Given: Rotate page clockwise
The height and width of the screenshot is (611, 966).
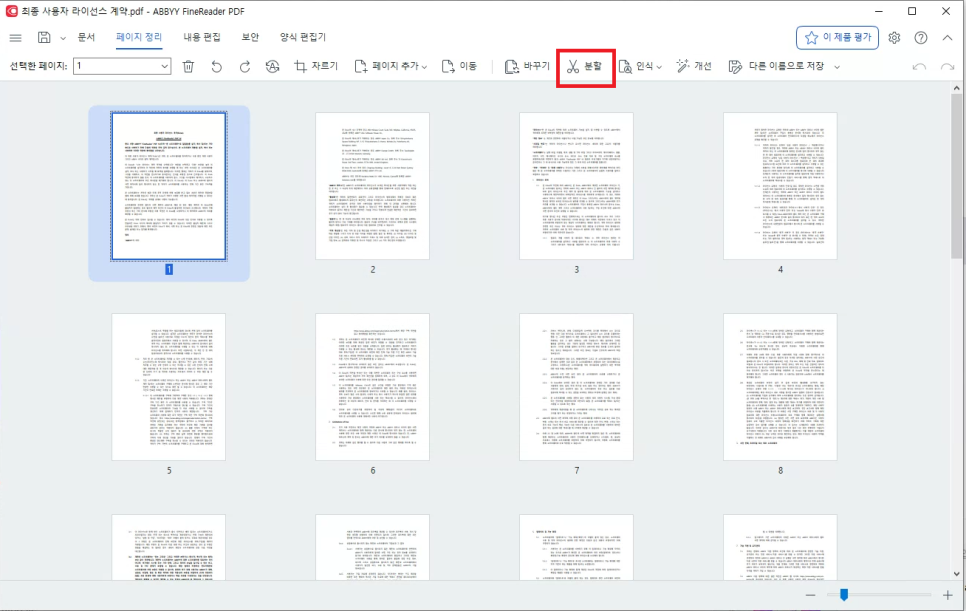Looking at the screenshot, I should pos(245,67).
